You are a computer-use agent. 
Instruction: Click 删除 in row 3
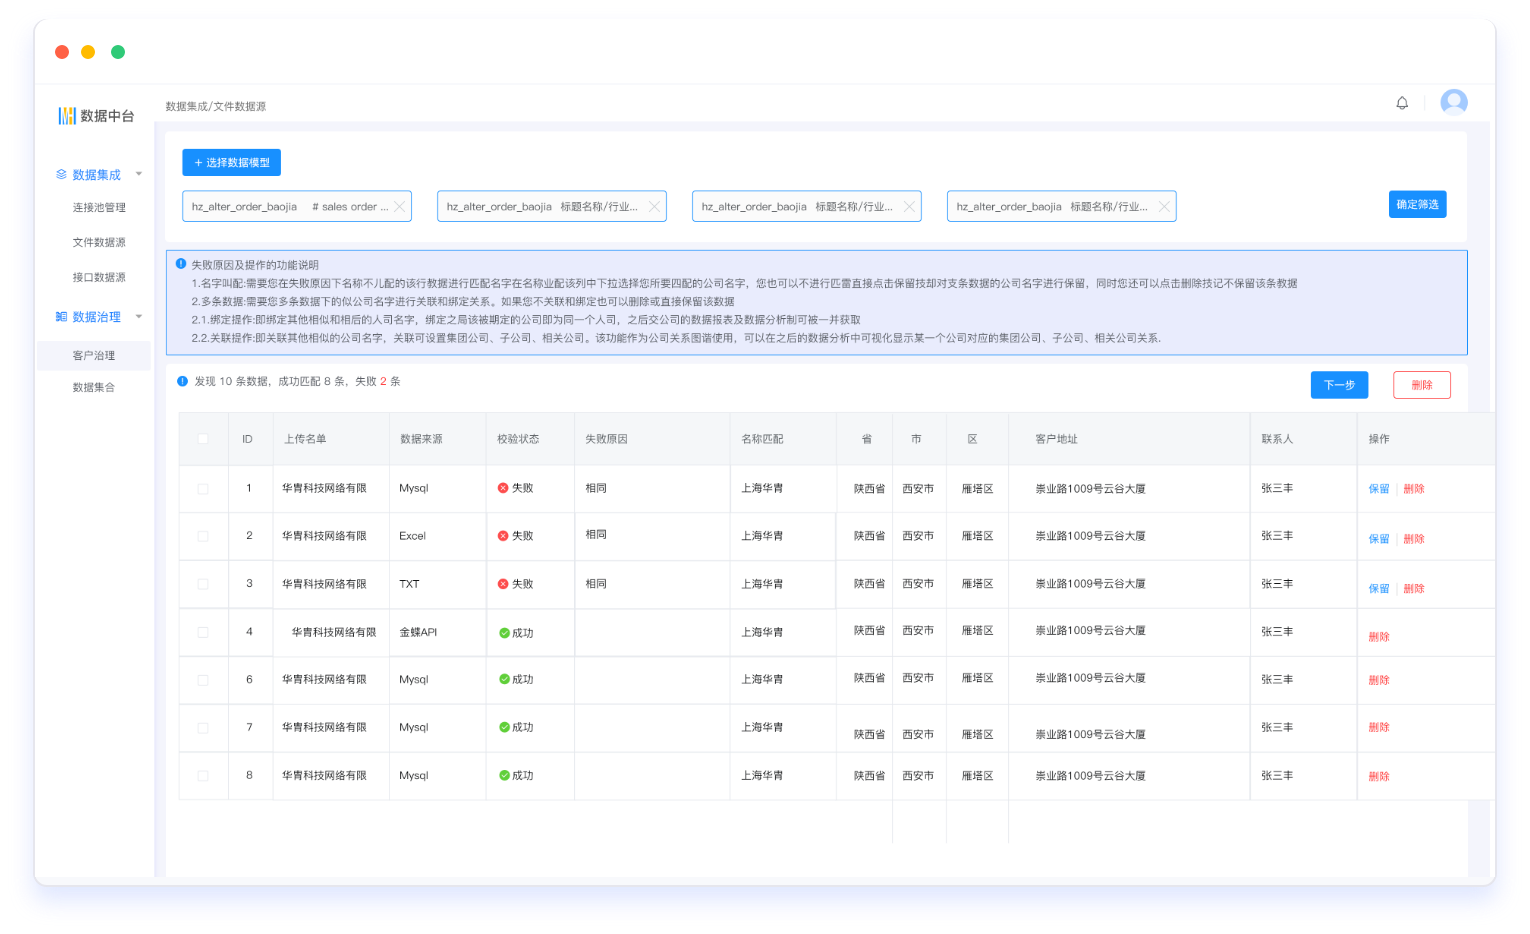pyautogui.click(x=1414, y=589)
